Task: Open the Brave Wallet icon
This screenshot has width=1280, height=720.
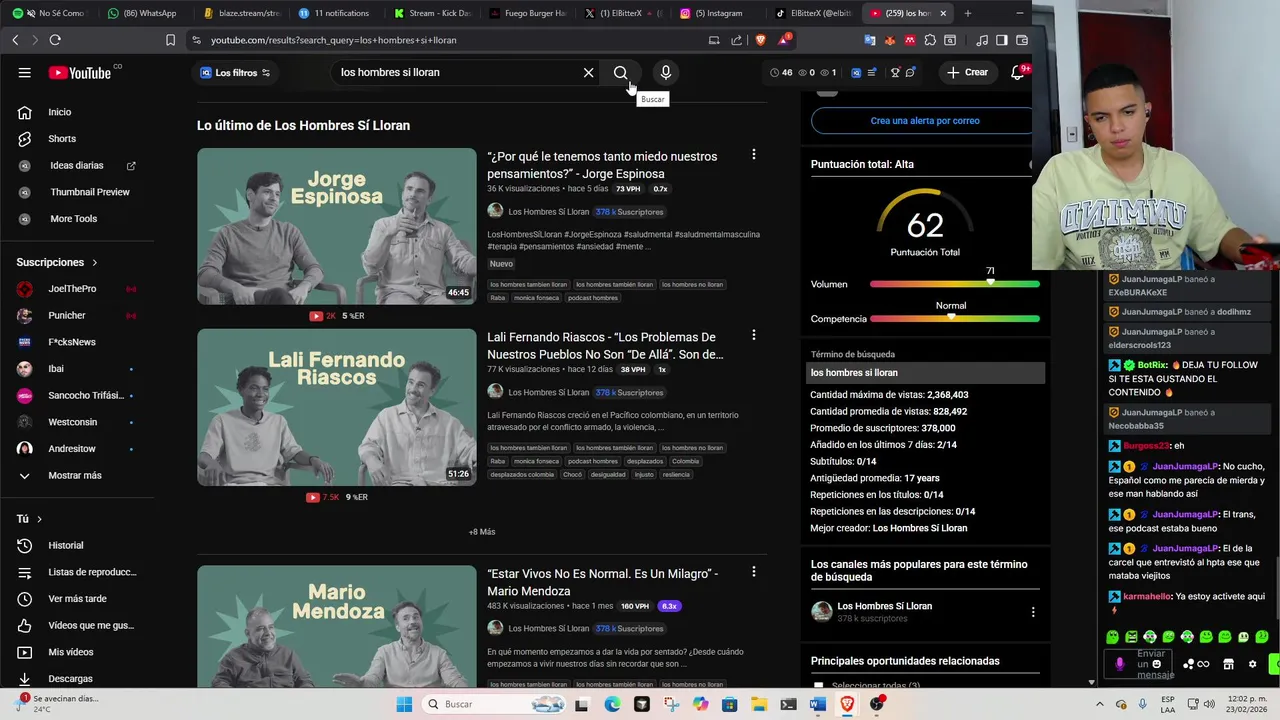Action: [1022, 40]
